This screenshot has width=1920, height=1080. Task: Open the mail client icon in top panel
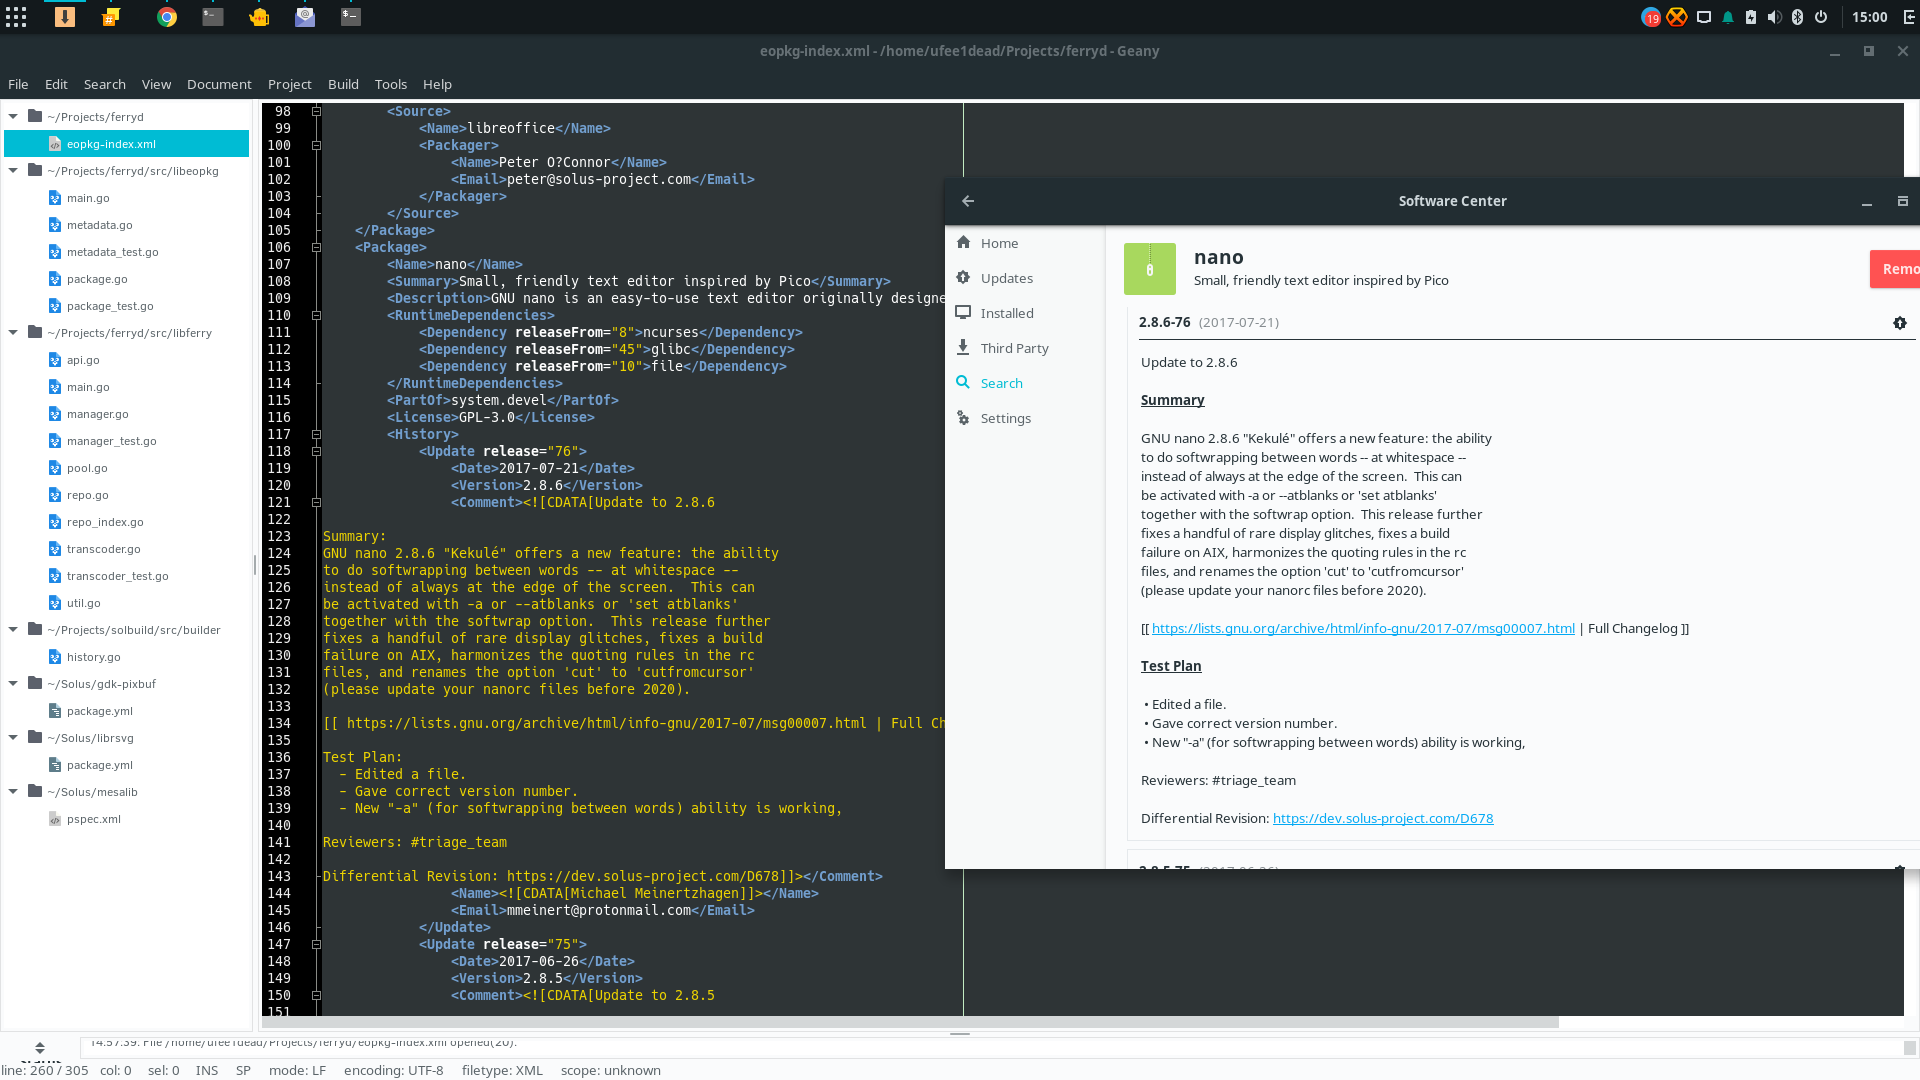point(305,17)
